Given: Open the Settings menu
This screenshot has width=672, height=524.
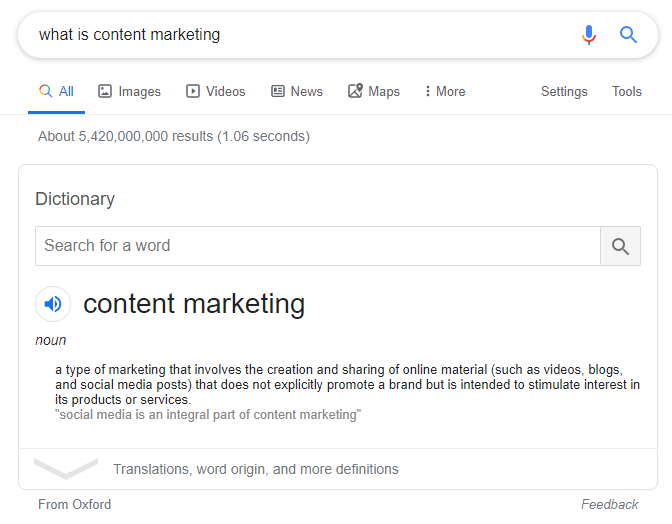Looking at the screenshot, I should click(564, 91).
